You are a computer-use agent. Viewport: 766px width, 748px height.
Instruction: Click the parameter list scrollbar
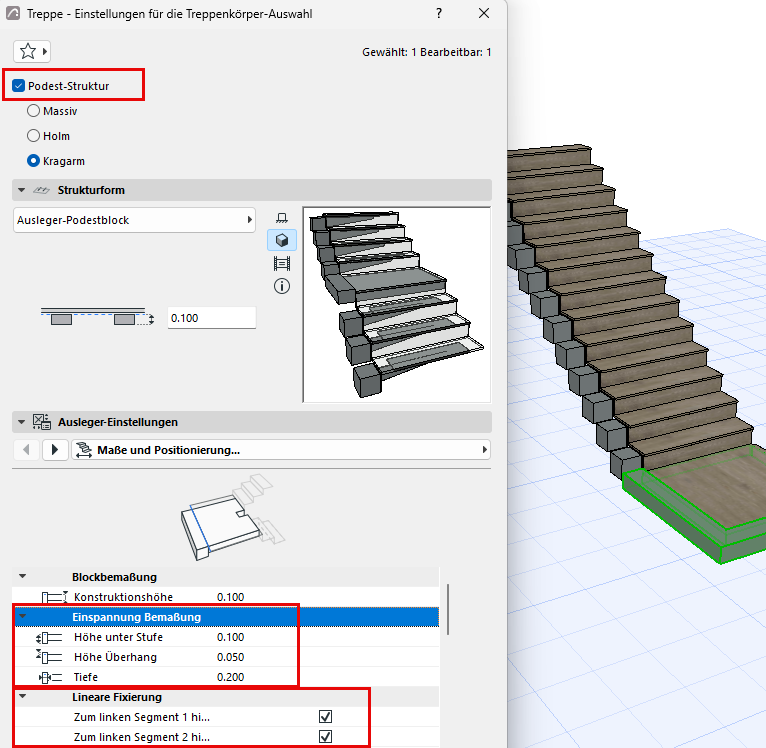click(448, 609)
